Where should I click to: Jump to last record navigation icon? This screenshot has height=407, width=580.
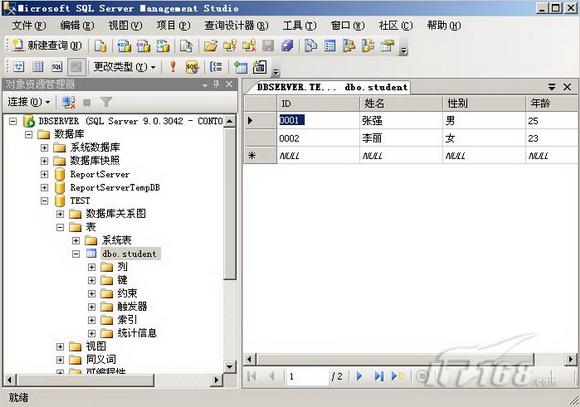tap(379, 377)
